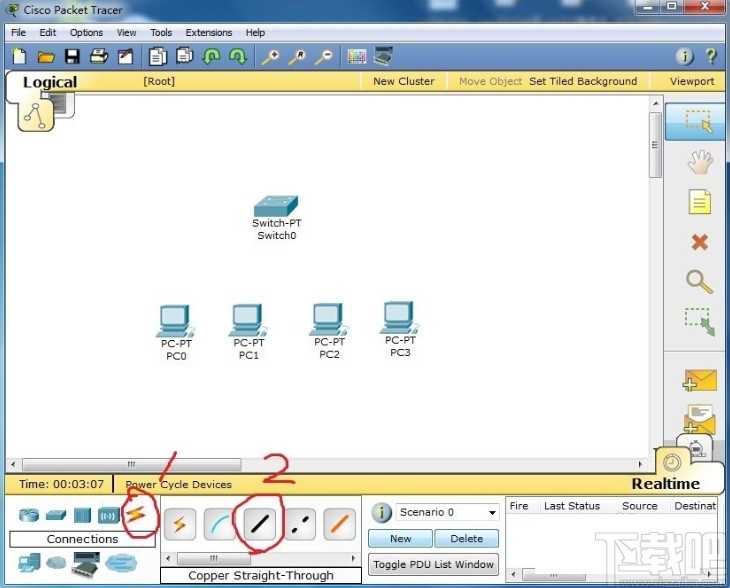Pick the Resize Shape tool
The width and height of the screenshot is (730, 588).
[x=699, y=321]
